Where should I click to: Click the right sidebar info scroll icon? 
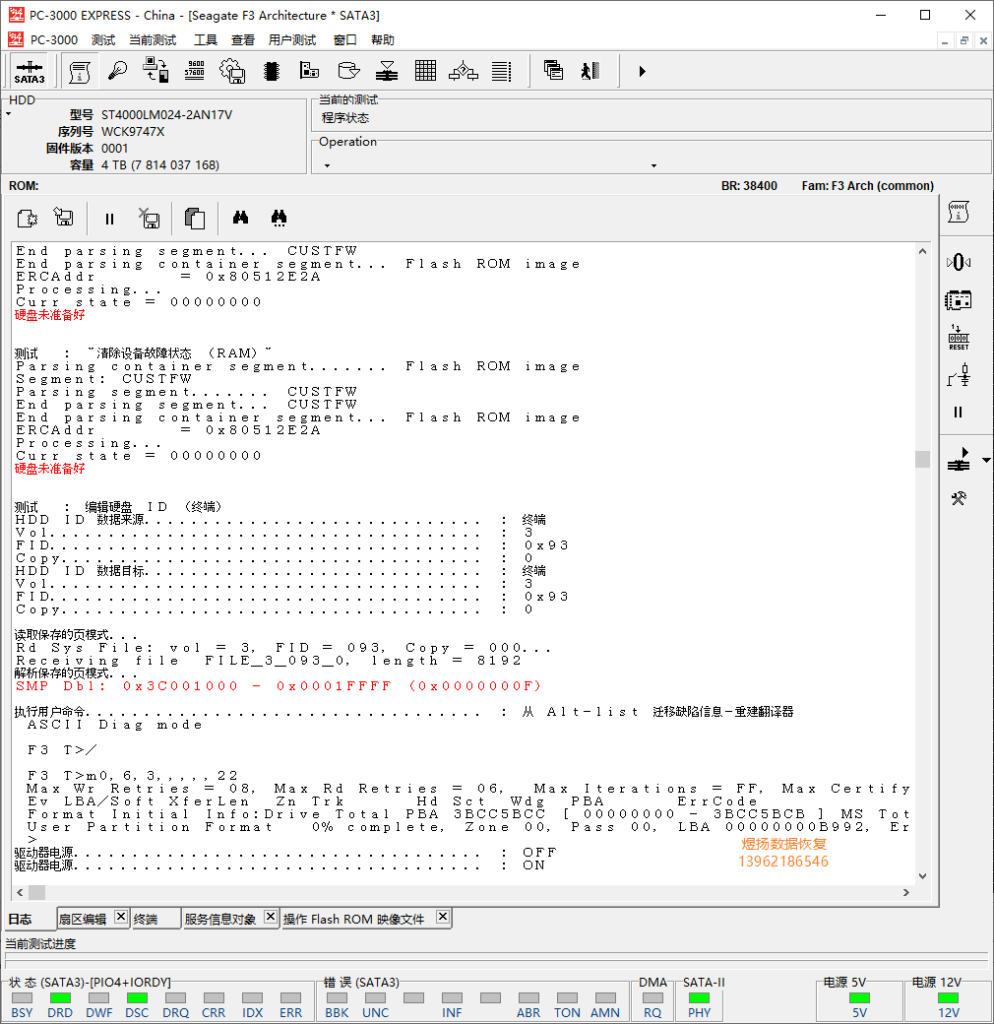point(958,212)
